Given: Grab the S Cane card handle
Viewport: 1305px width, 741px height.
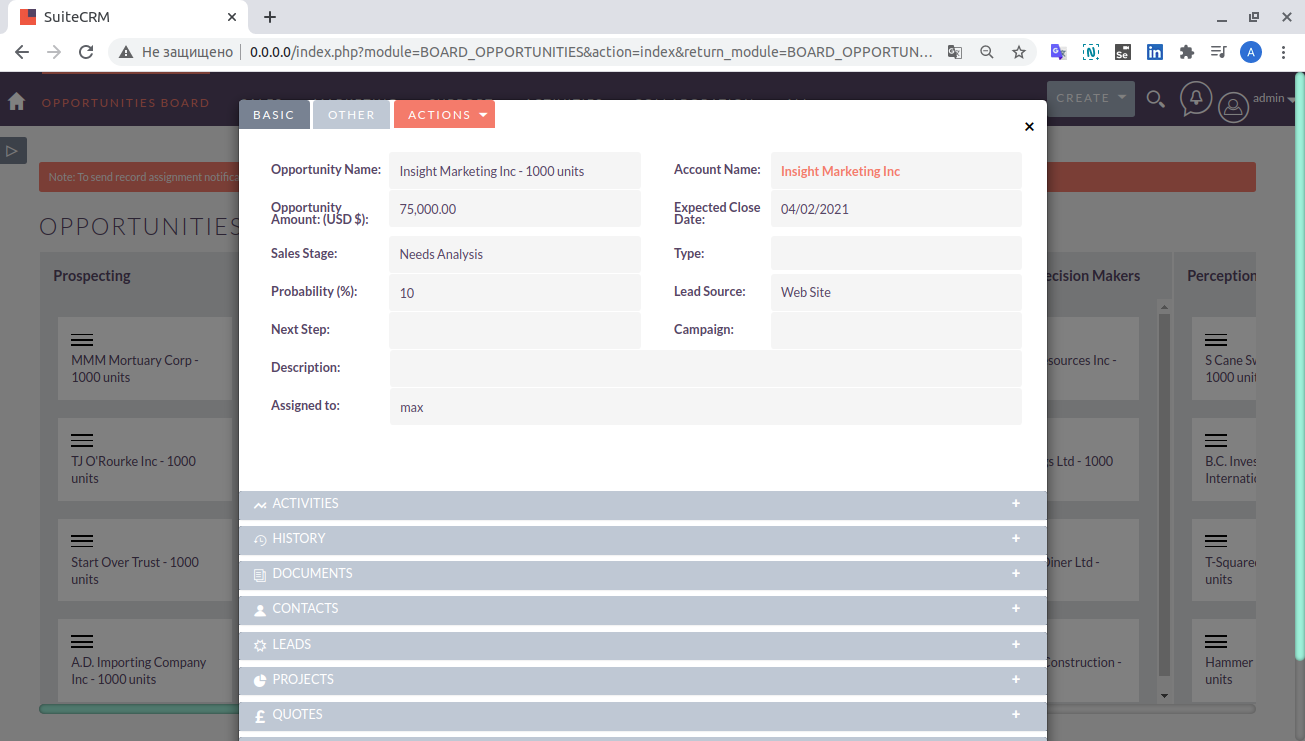Looking at the screenshot, I should [1216, 340].
